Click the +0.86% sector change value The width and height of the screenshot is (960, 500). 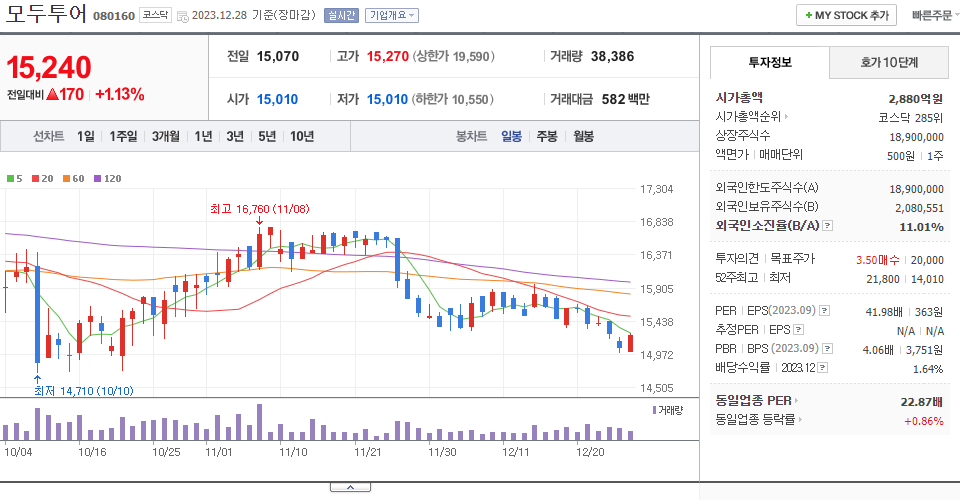click(924, 421)
